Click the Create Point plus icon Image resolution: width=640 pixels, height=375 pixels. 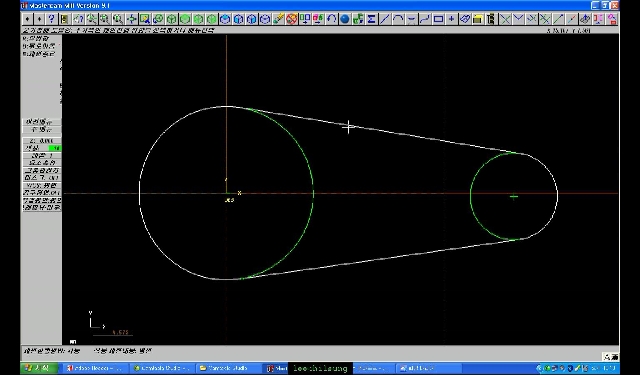451,19
